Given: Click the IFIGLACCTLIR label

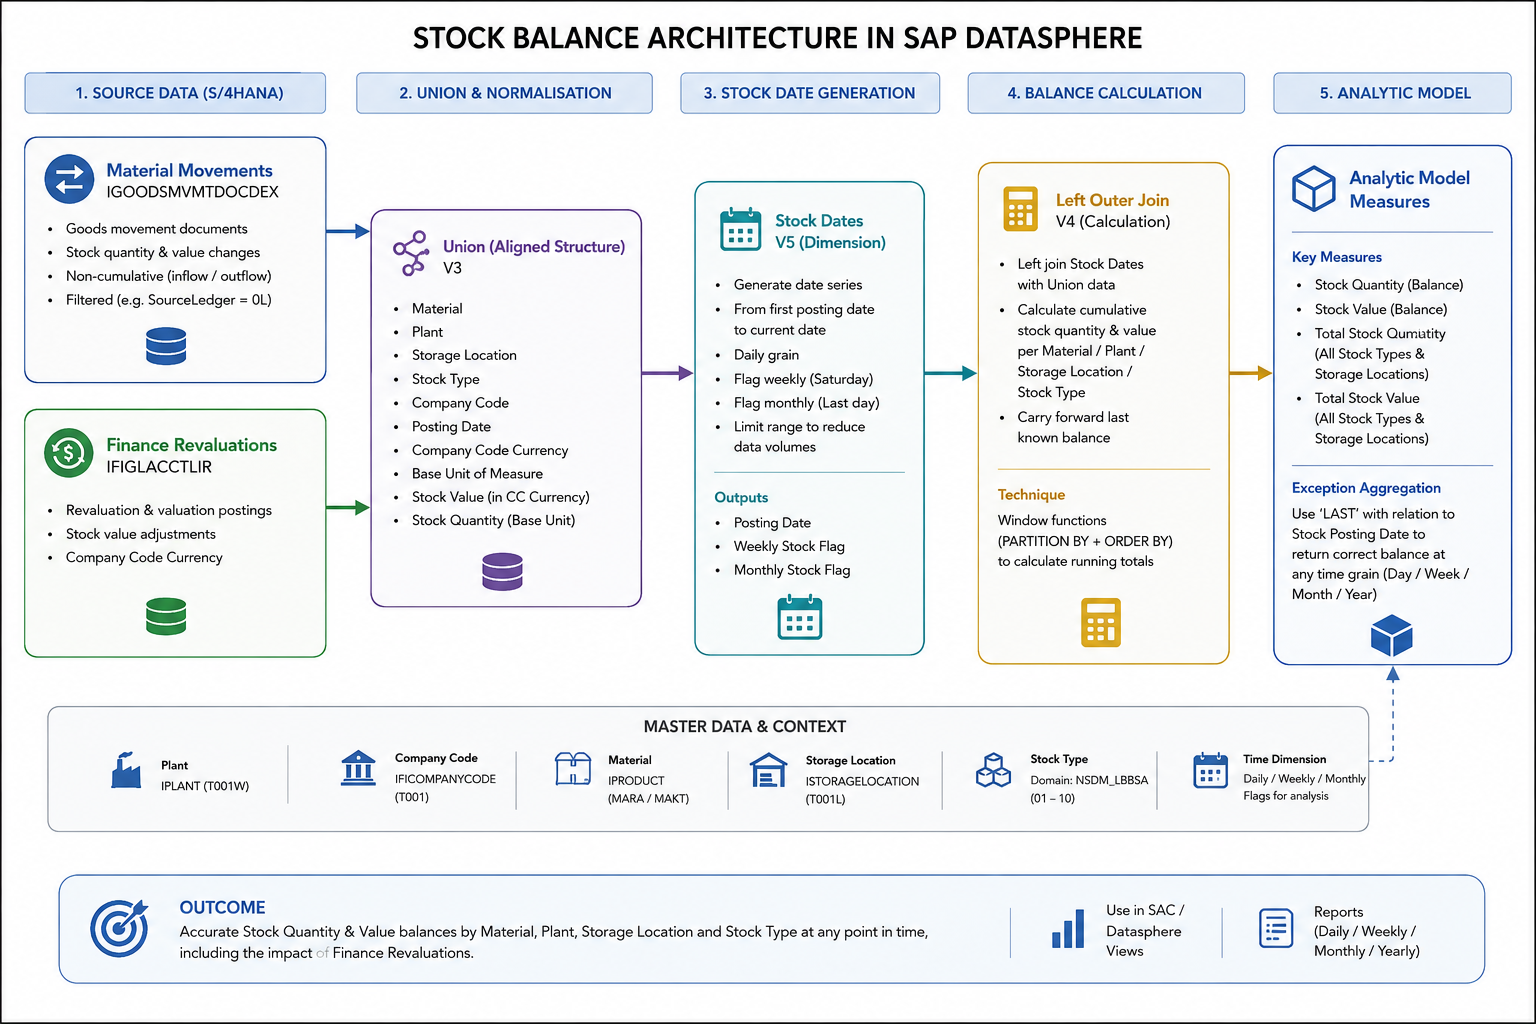Looking at the screenshot, I should click(x=159, y=467).
